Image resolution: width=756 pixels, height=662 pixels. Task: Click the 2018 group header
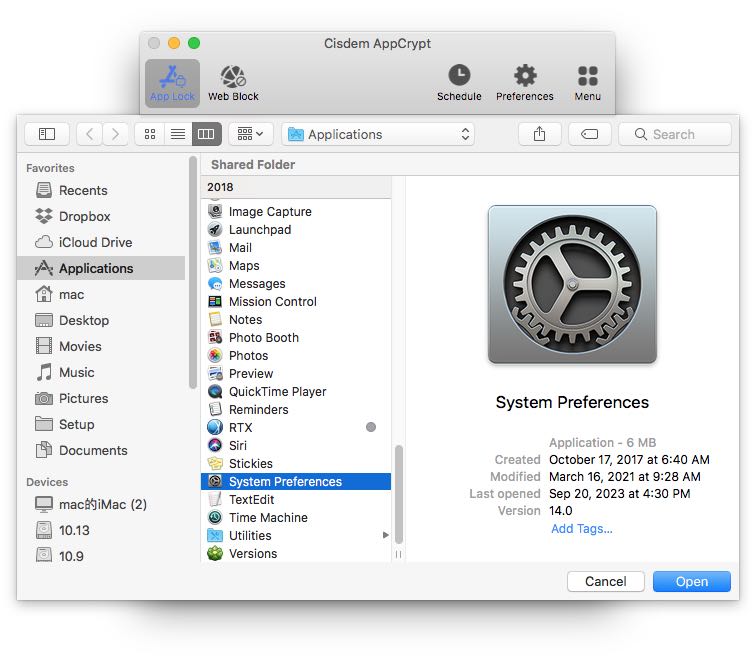pos(296,187)
